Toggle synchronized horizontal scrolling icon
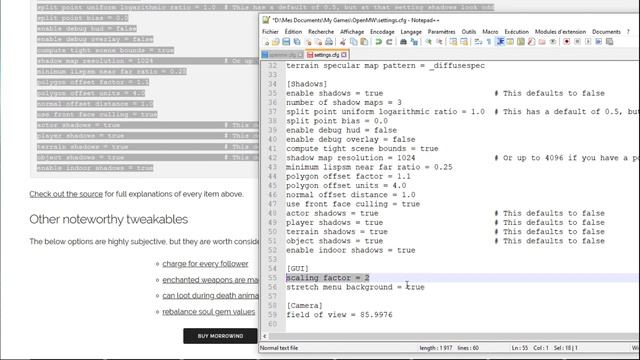 (464, 42)
